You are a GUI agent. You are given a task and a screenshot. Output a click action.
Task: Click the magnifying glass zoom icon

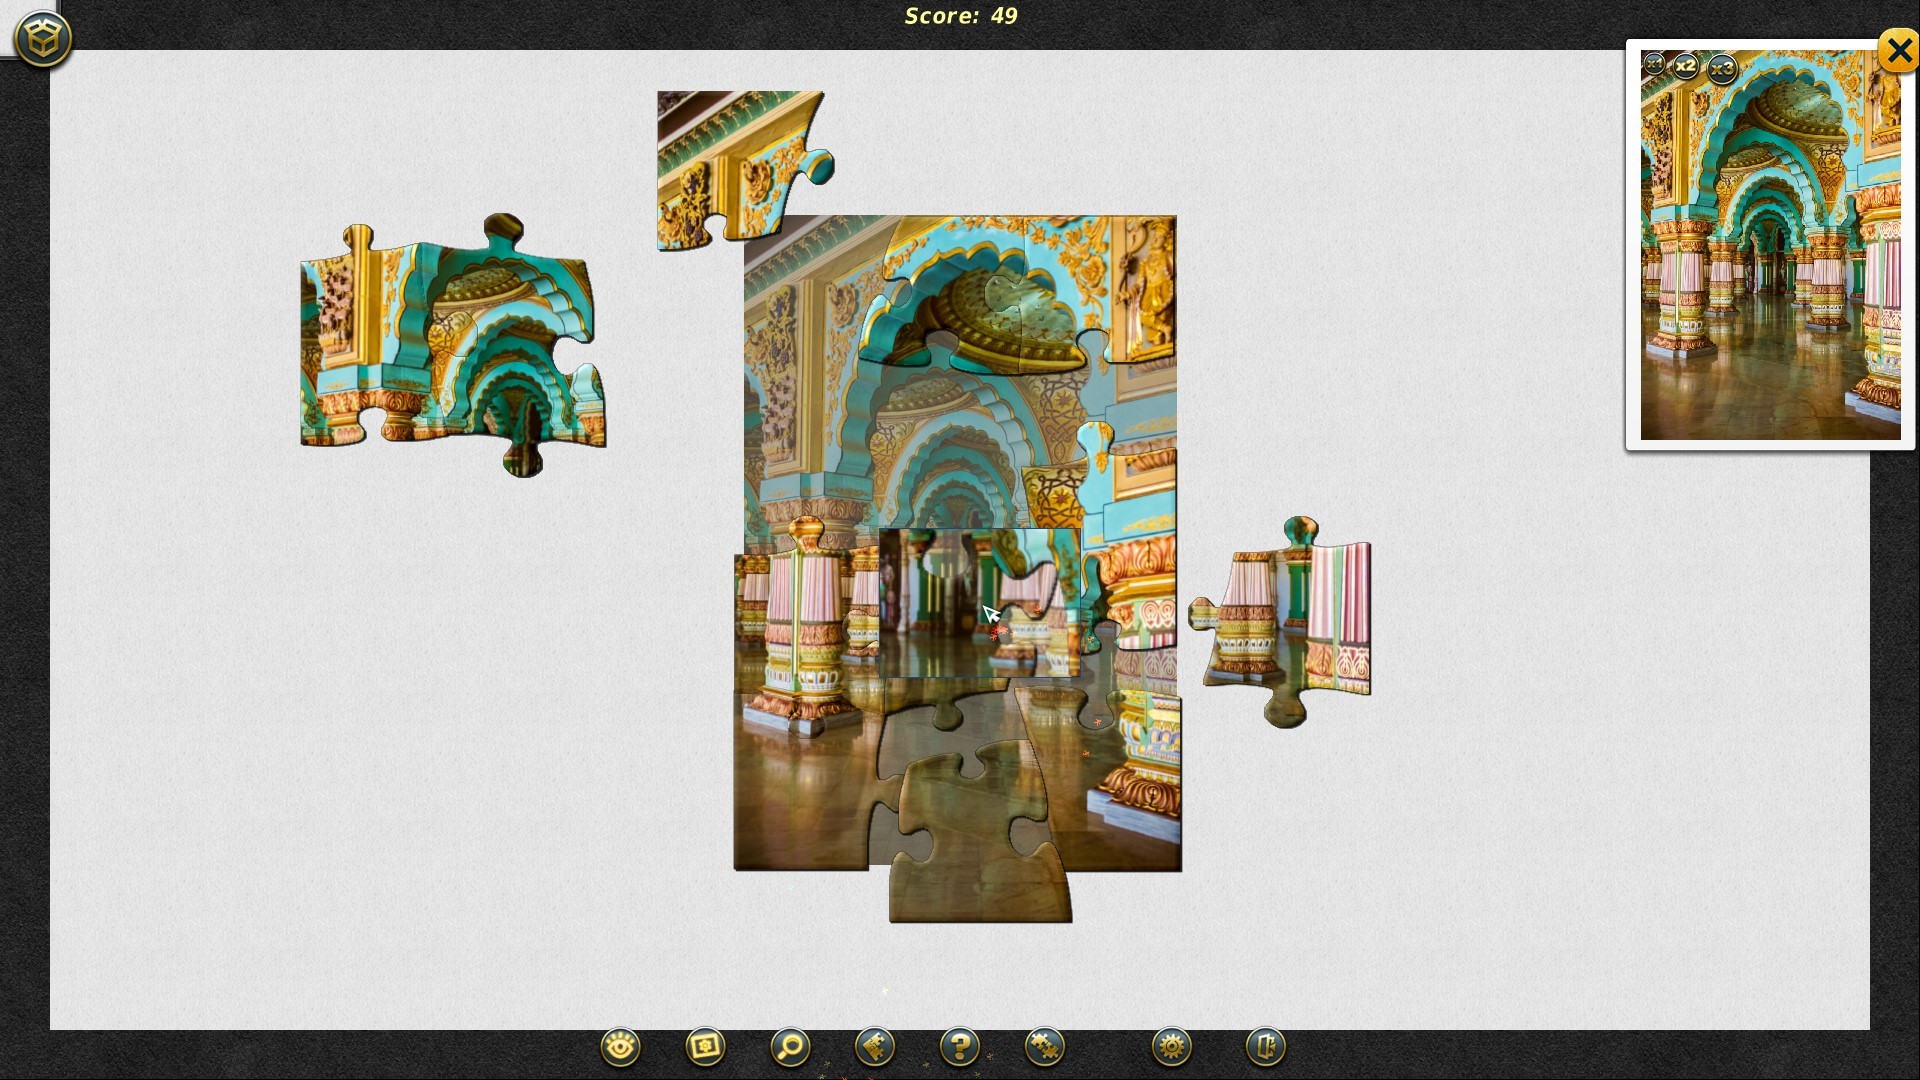pyautogui.click(x=790, y=1047)
